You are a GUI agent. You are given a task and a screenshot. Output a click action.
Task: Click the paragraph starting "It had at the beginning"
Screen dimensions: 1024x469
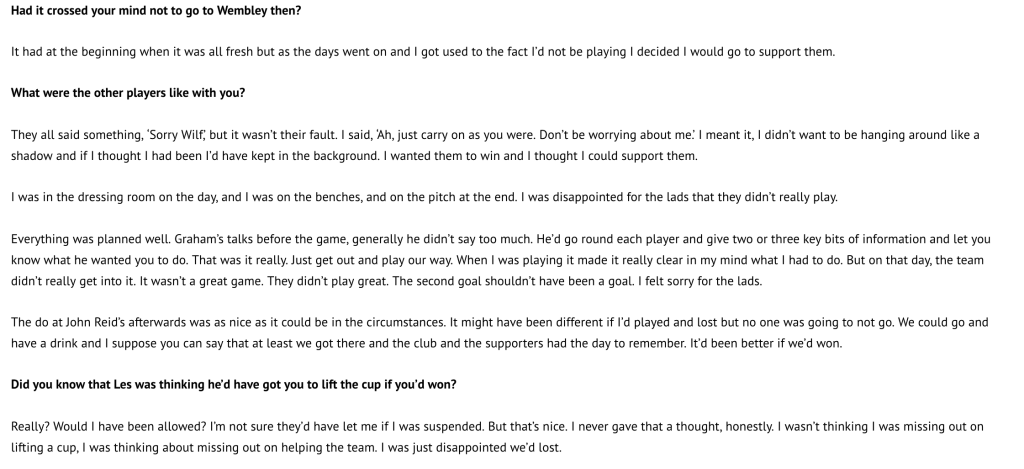[x=400, y=51]
